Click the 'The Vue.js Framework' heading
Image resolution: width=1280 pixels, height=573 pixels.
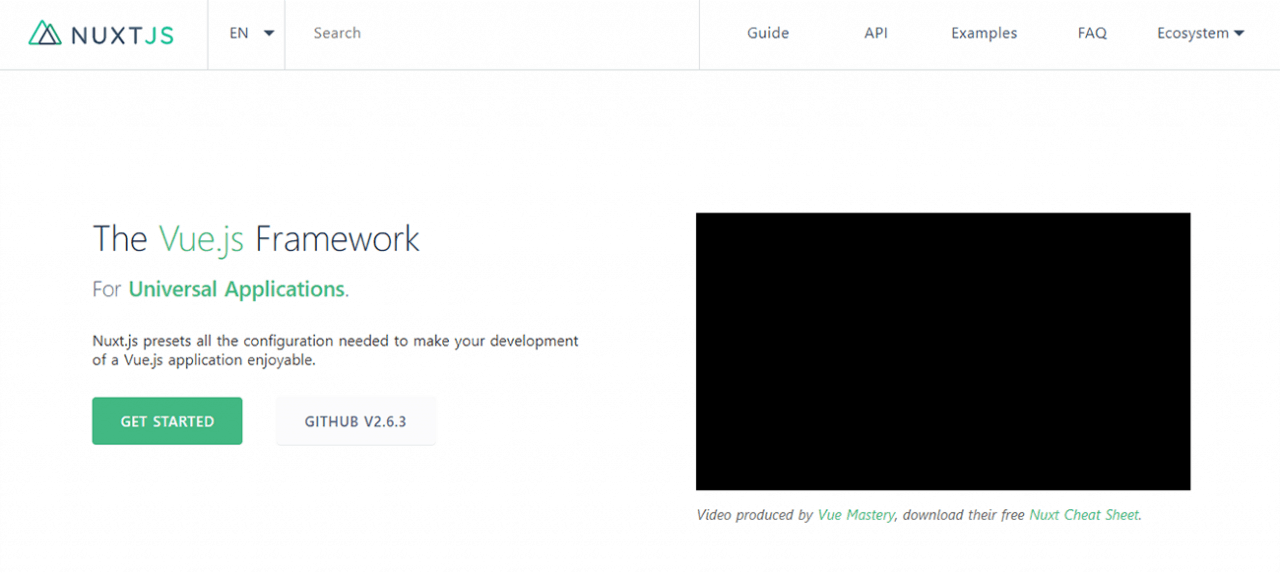[256, 239]
